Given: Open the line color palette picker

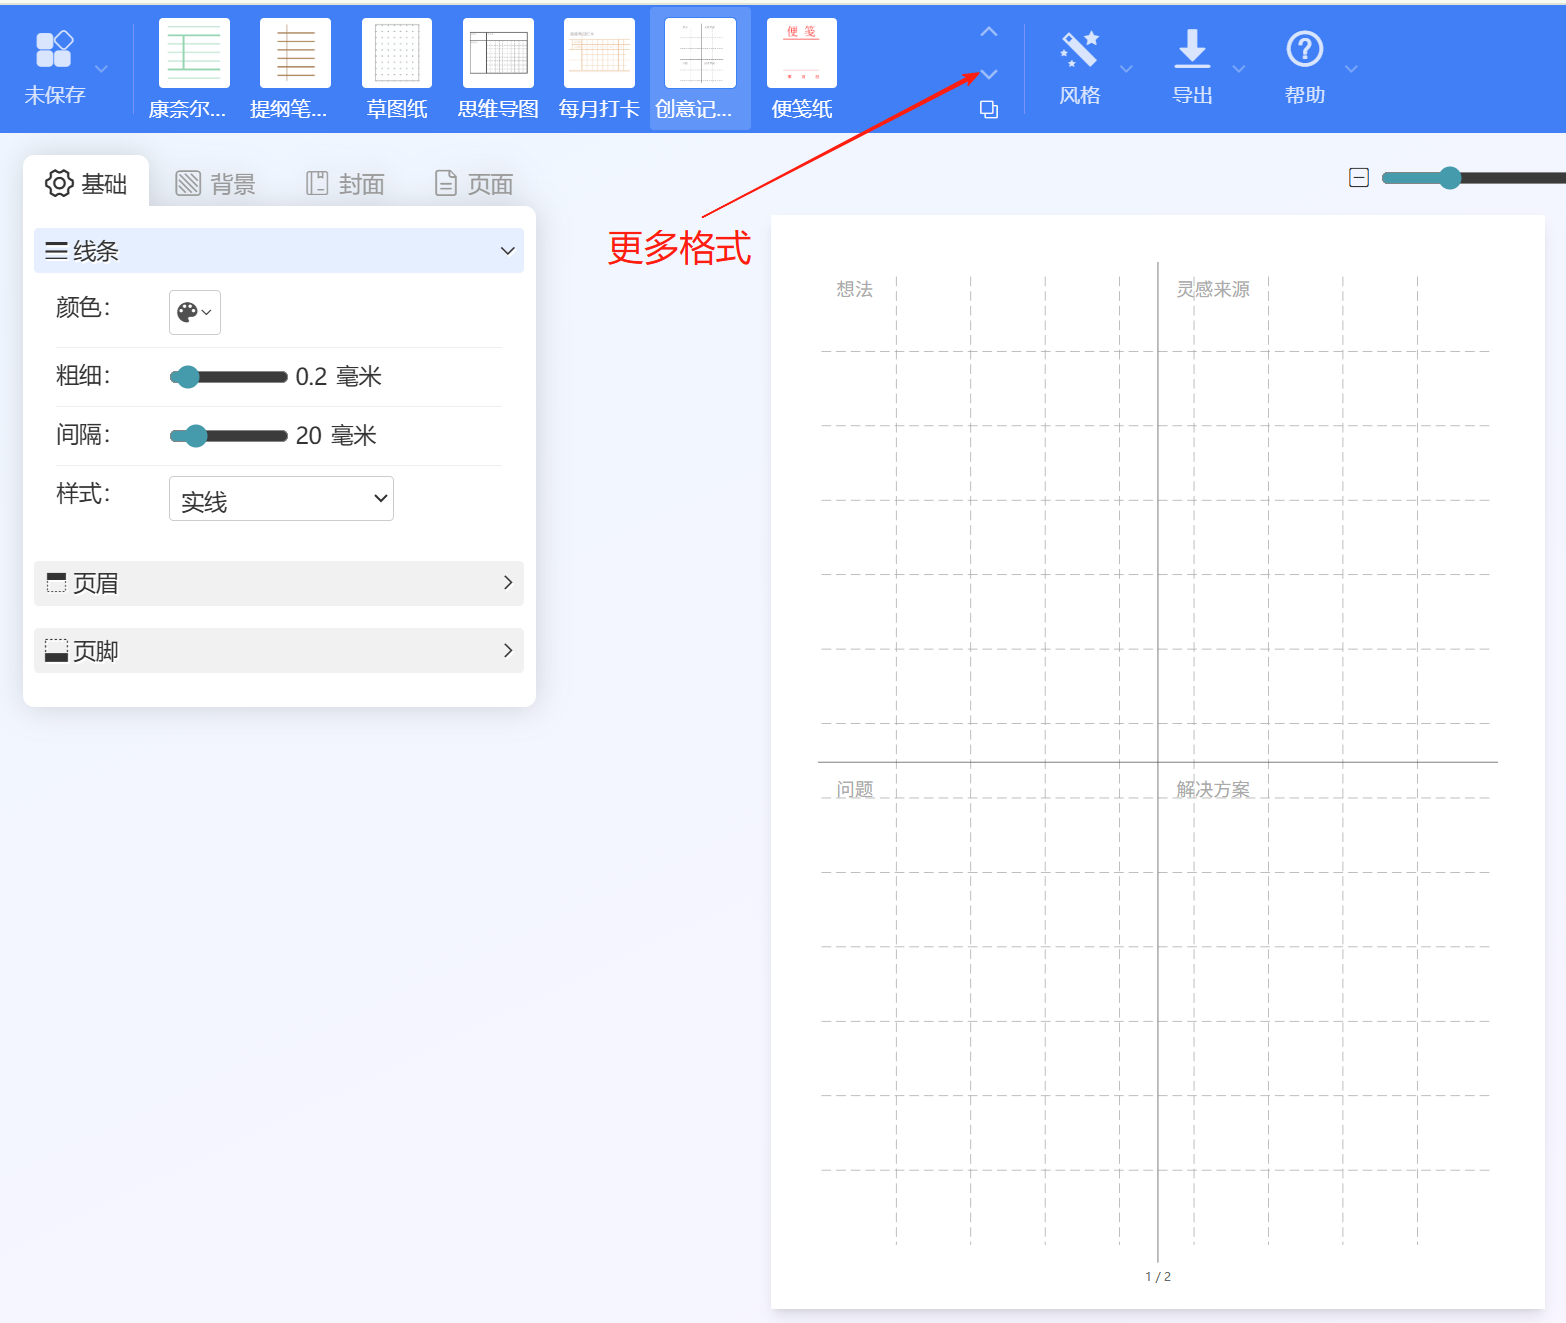Looking at the screenshot, I should tap(194, 313).
